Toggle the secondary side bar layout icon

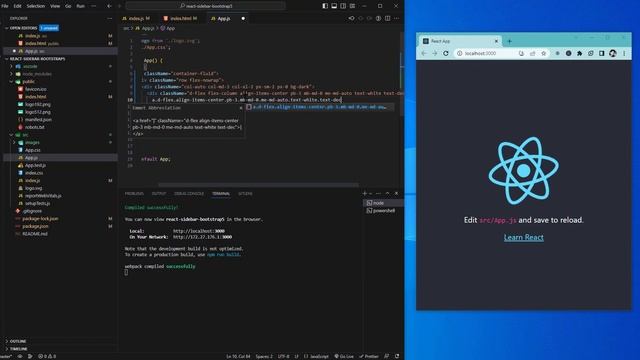(x=343, y=6)
